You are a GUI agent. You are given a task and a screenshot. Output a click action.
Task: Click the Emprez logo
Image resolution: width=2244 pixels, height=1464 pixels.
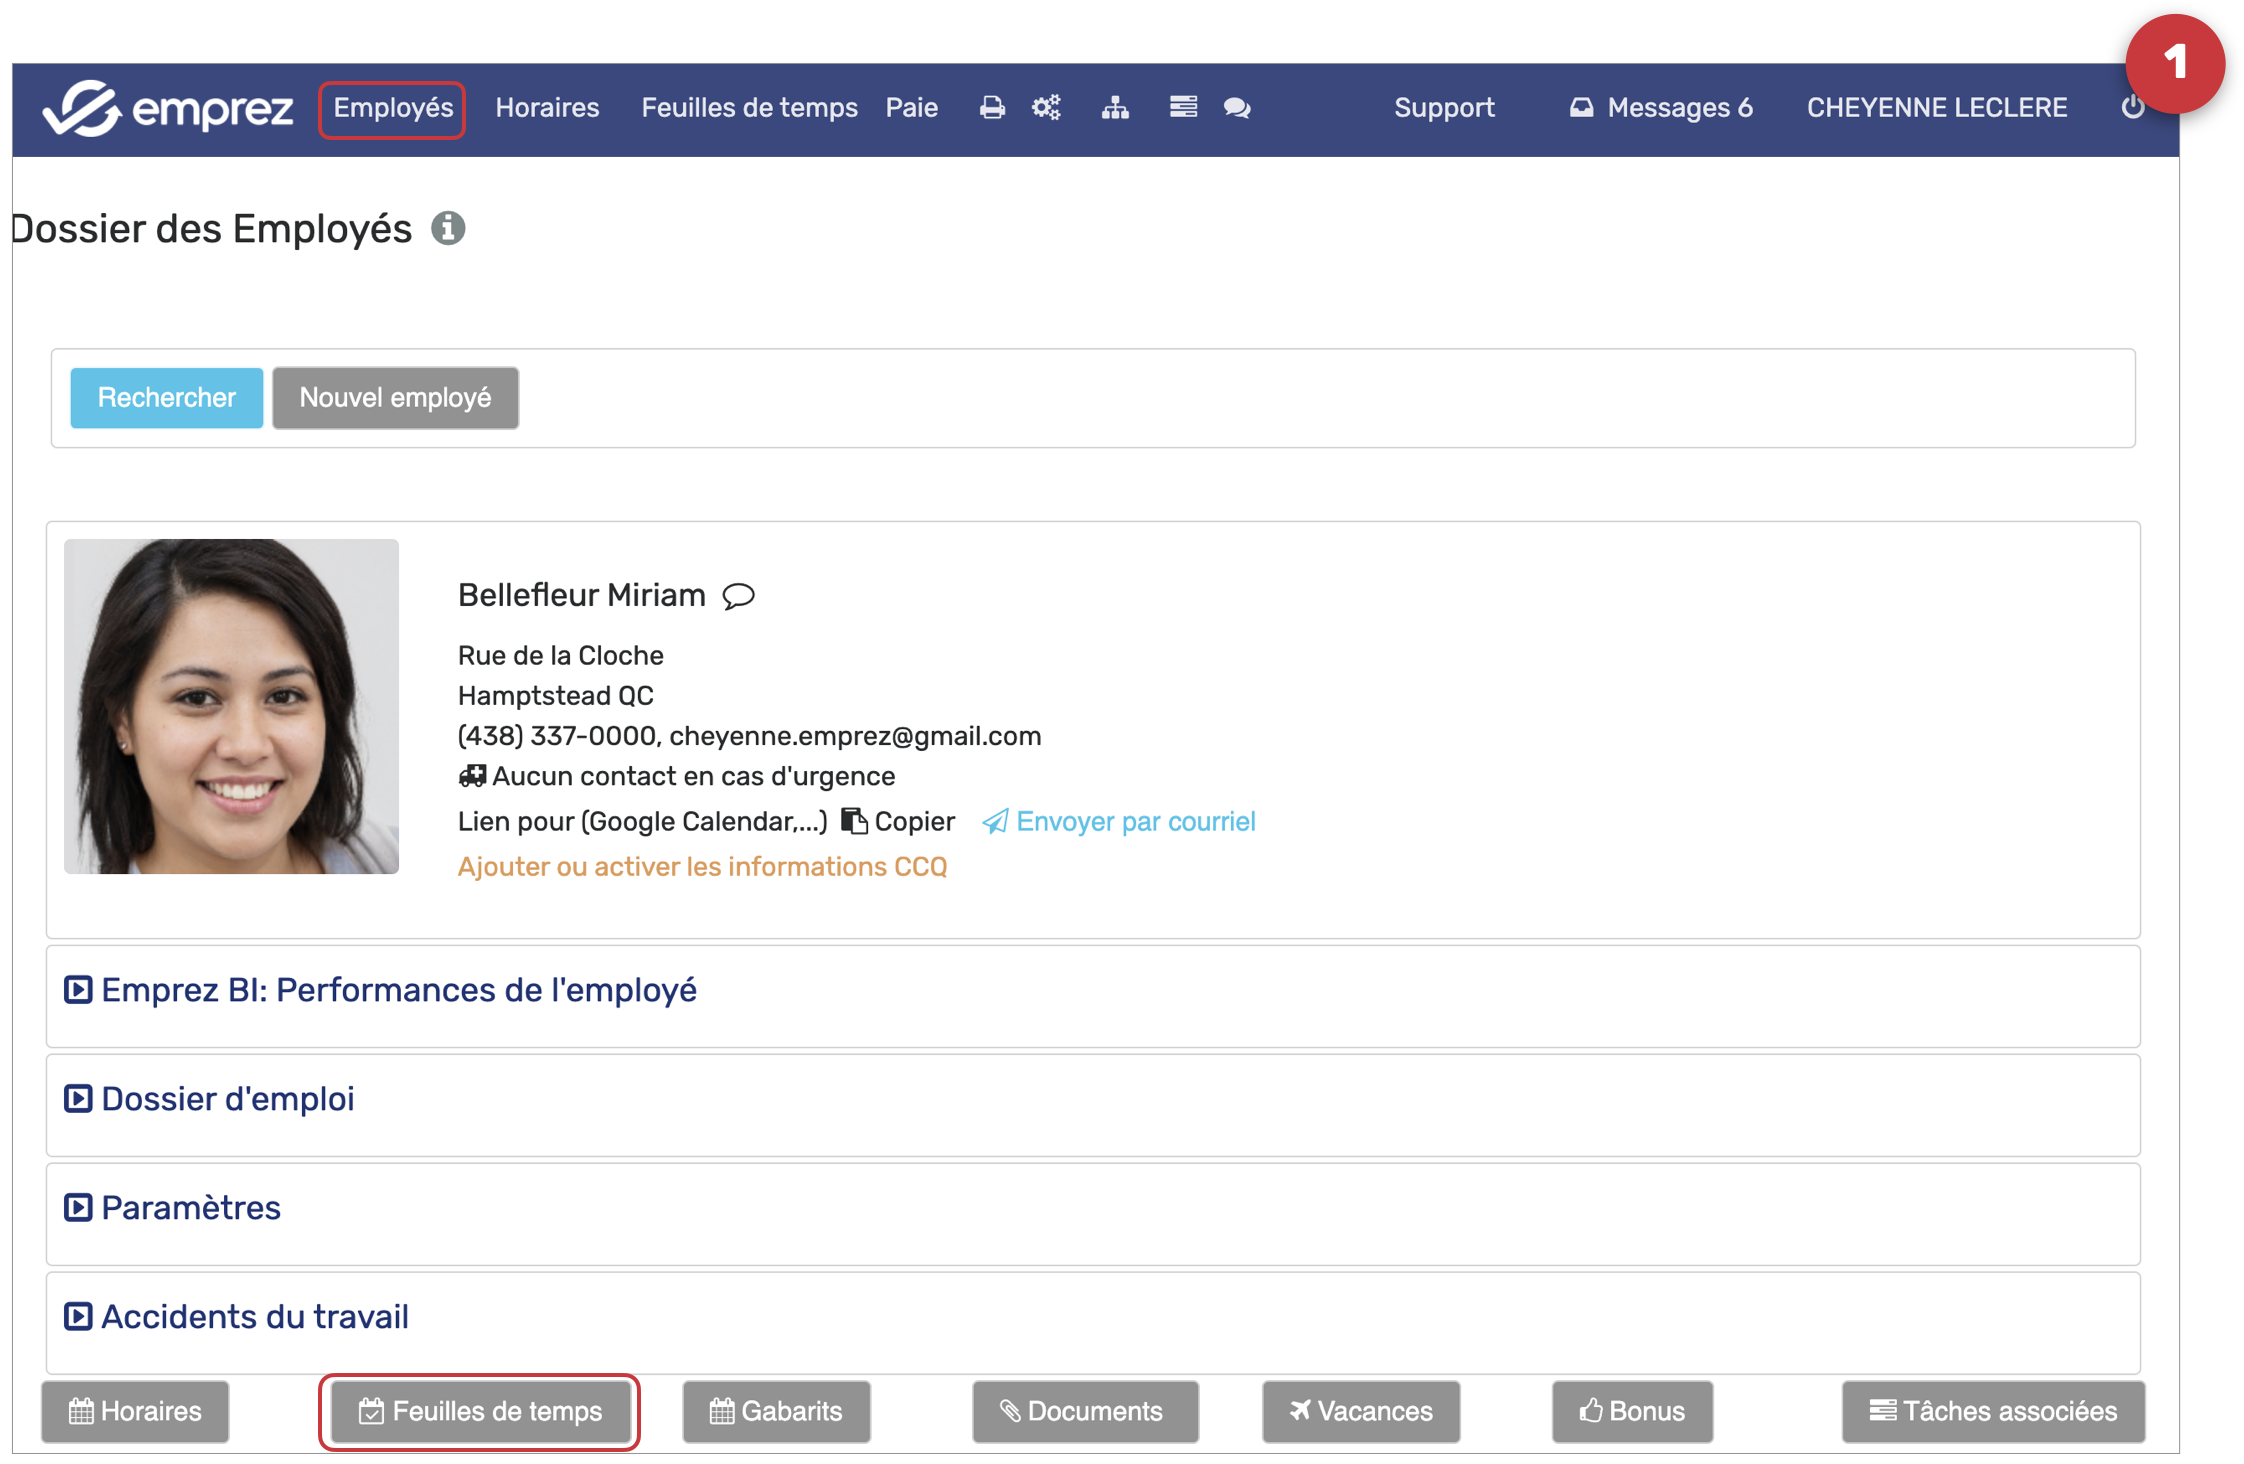click(x=168, y=108)
